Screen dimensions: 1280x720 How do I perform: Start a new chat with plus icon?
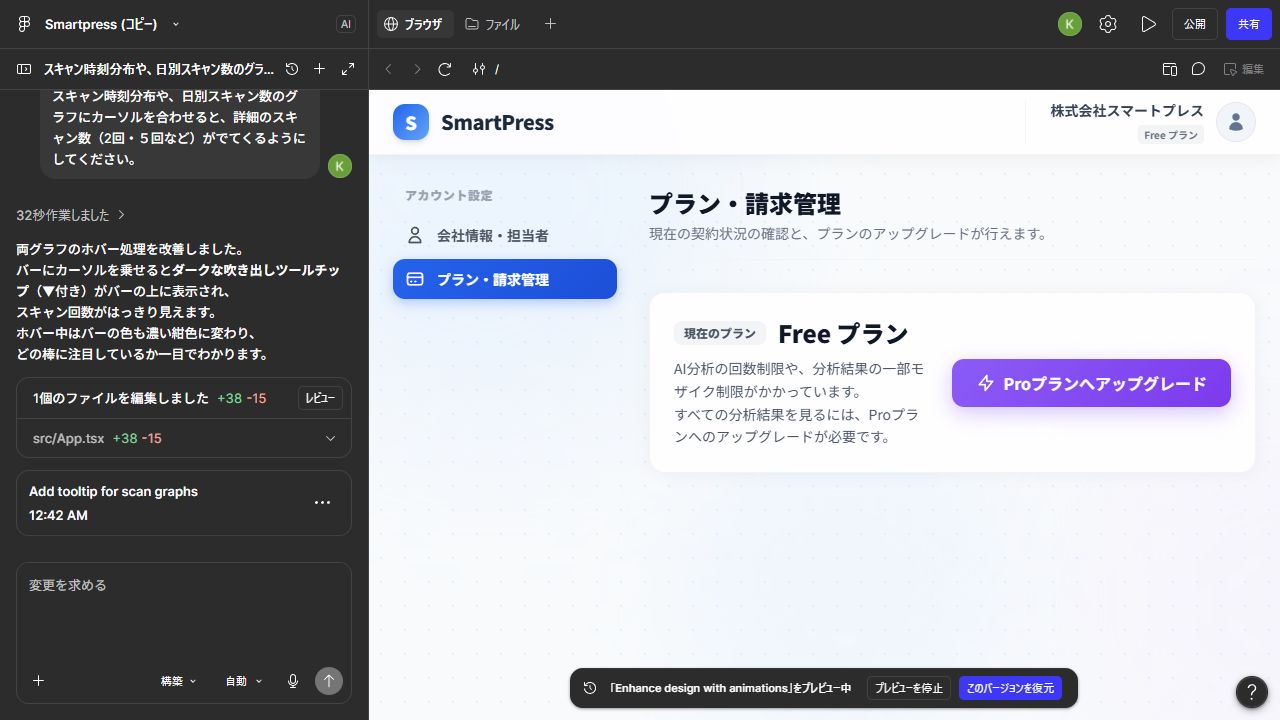pos(319,69)
